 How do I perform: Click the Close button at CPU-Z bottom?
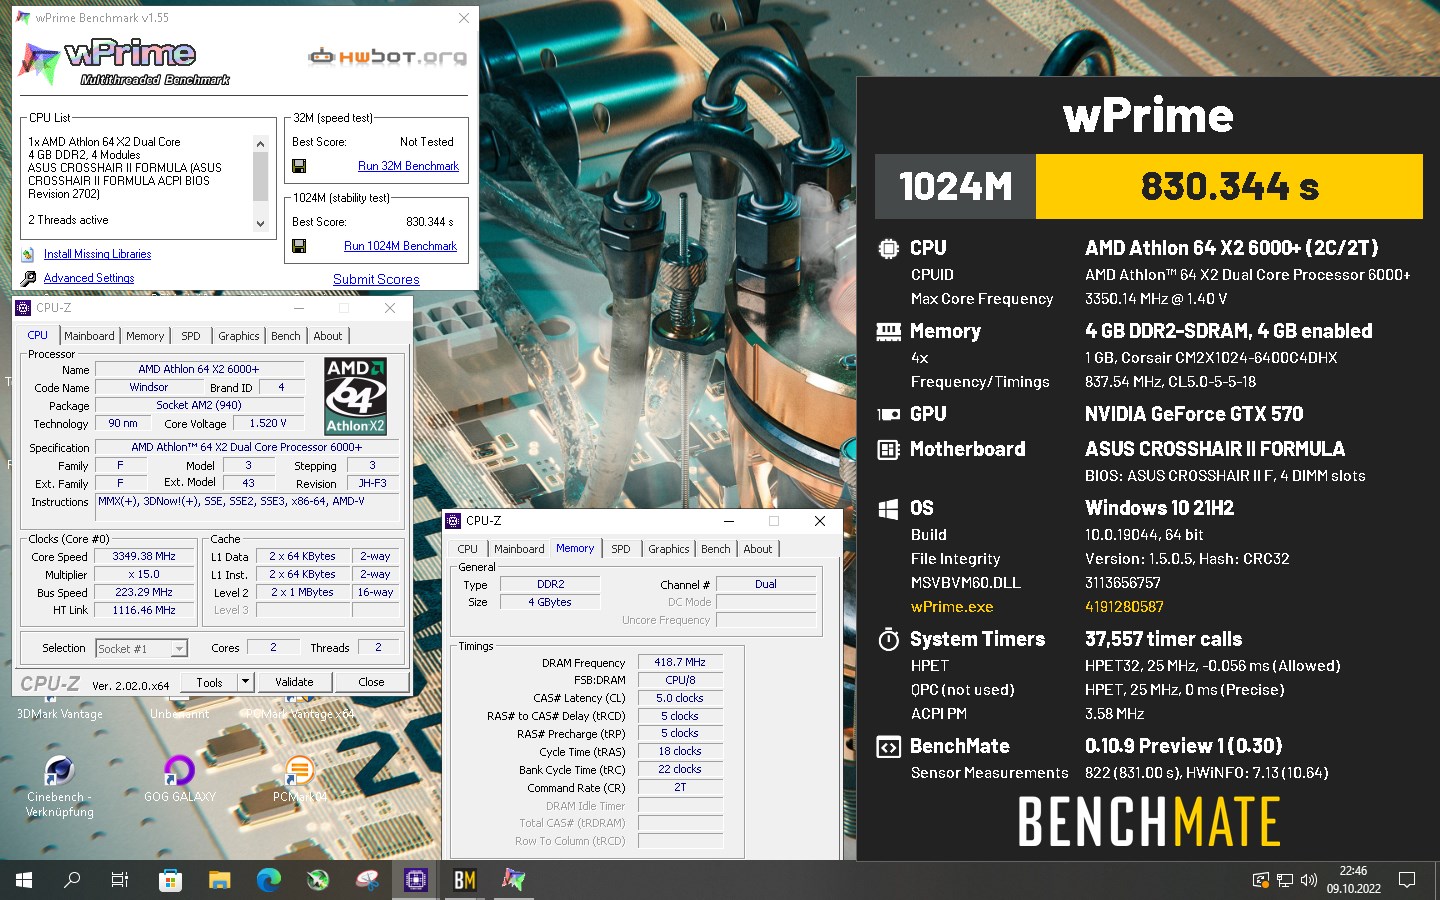(x=371, y=682)
